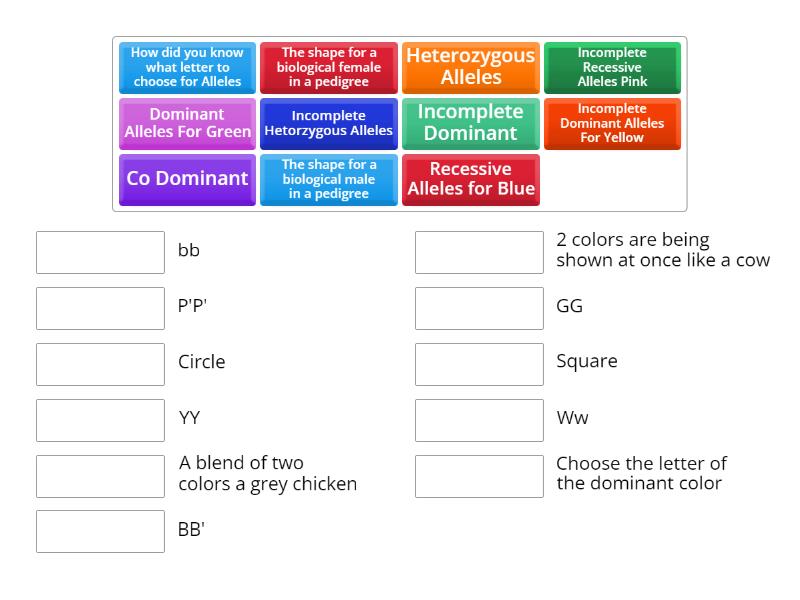Click the biological male pedigree shape tile

pos(329,179)
